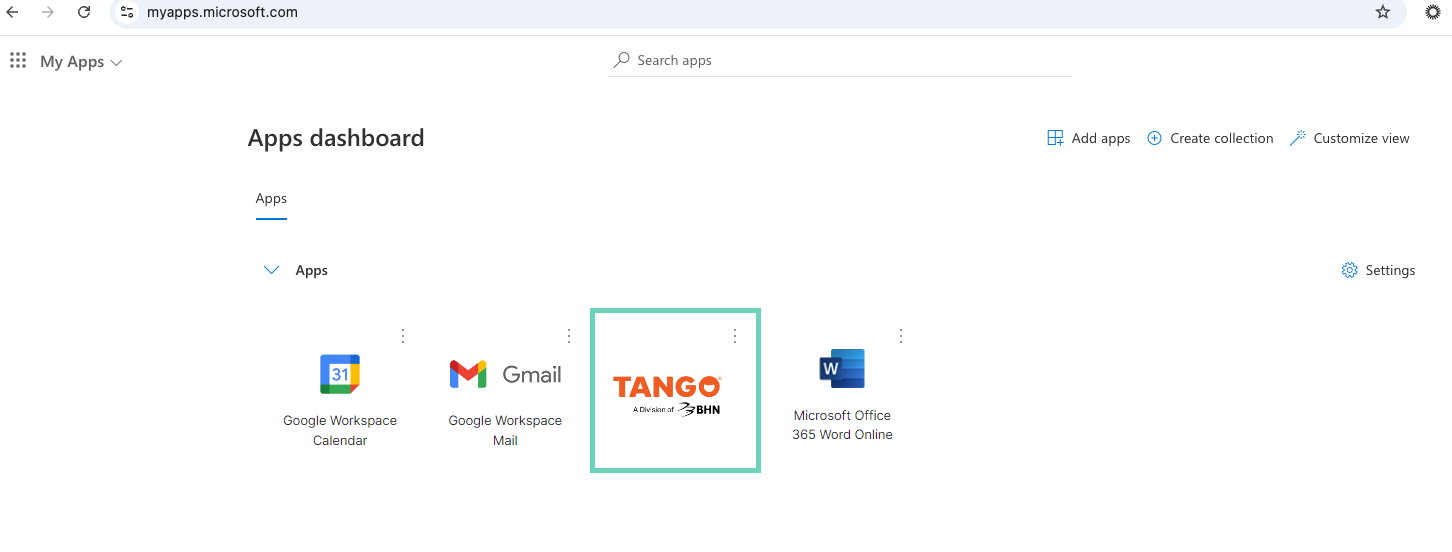Click the address bar URL
This screenshot has height=552, width=1452.
tap(222, 12)
